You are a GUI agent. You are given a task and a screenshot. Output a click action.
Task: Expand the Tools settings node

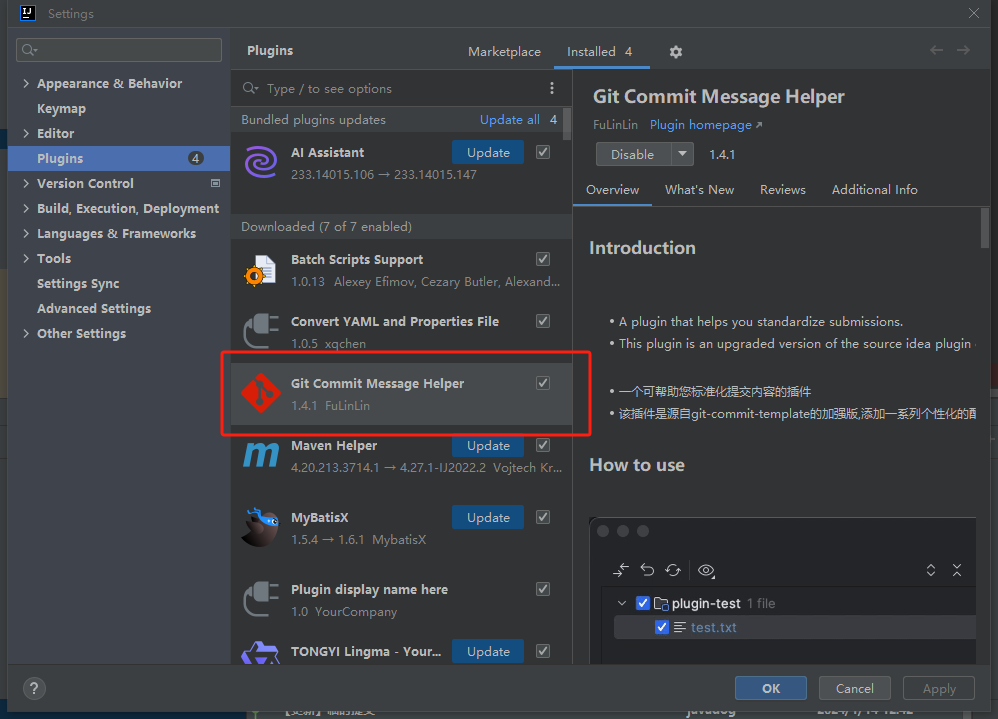click(26, 258)
